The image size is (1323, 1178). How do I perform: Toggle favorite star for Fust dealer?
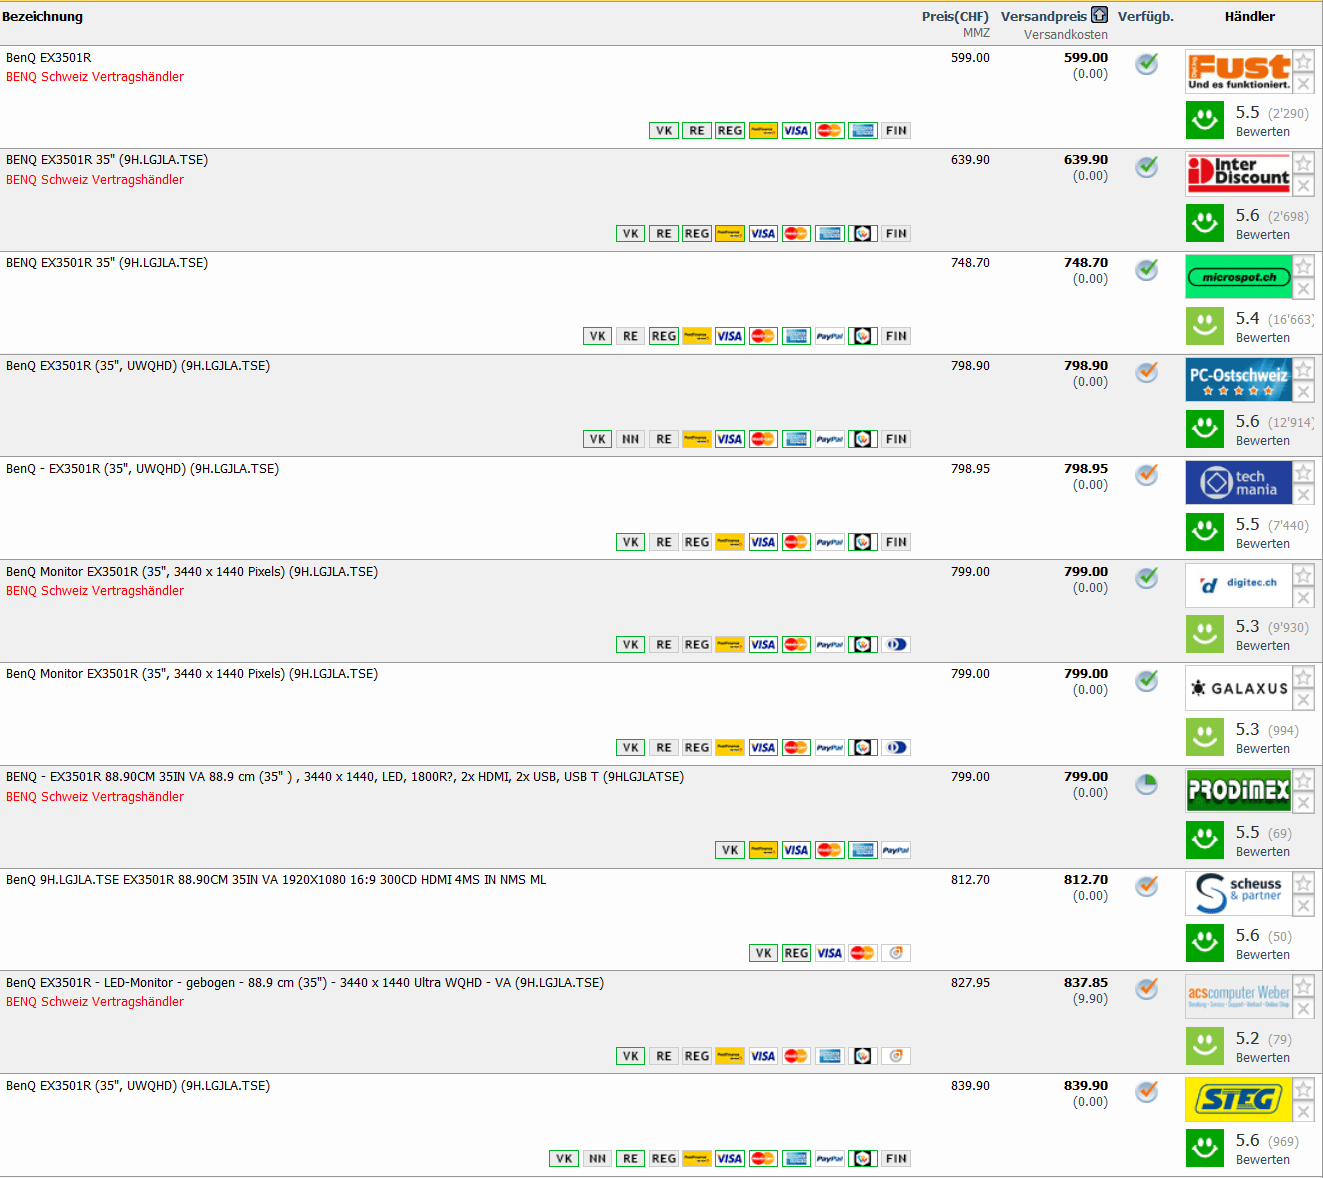pyautogui.click(x=1304, y=61)
